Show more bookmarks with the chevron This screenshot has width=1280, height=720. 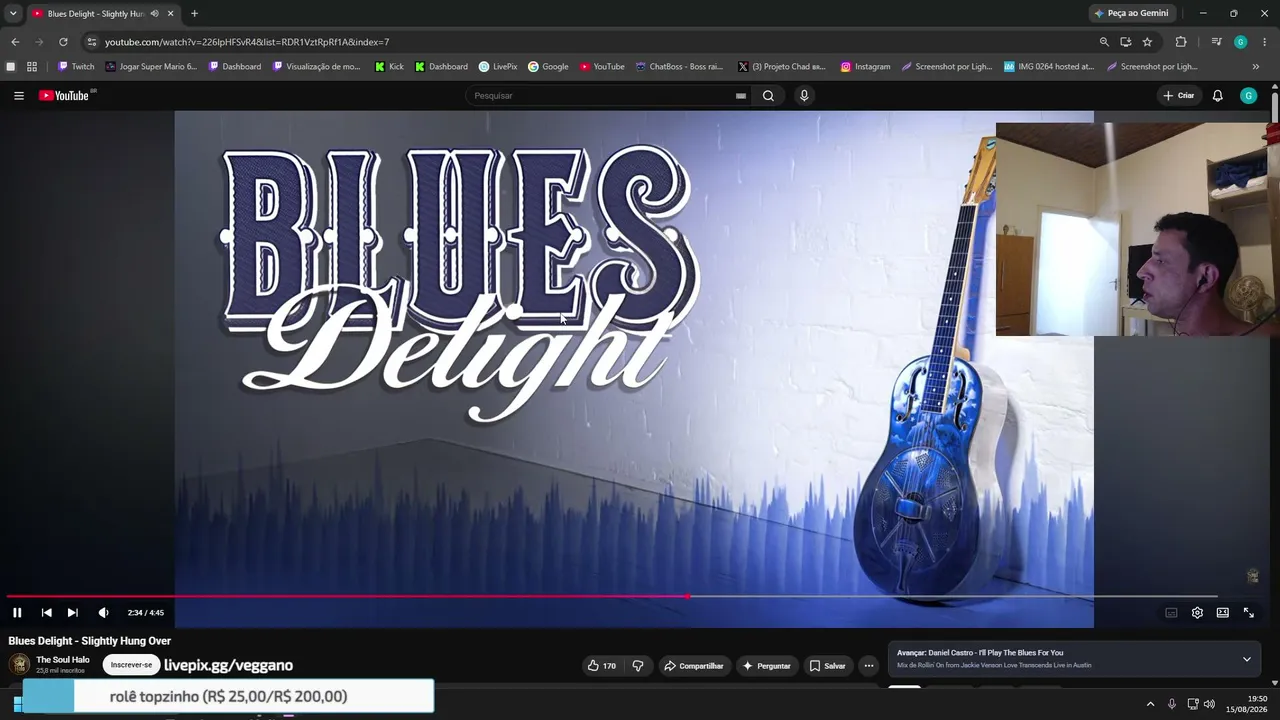1256,67
